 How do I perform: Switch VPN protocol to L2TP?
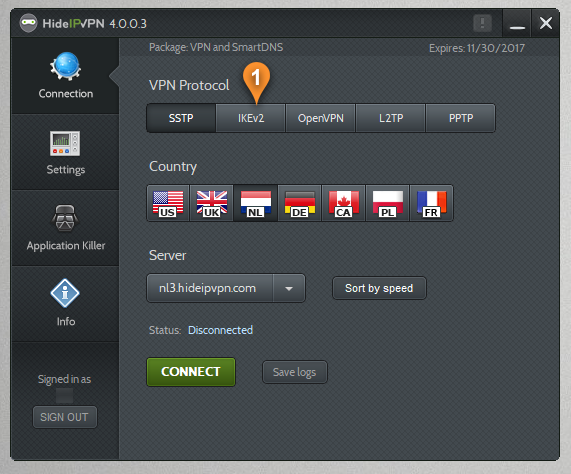(391, 118)
